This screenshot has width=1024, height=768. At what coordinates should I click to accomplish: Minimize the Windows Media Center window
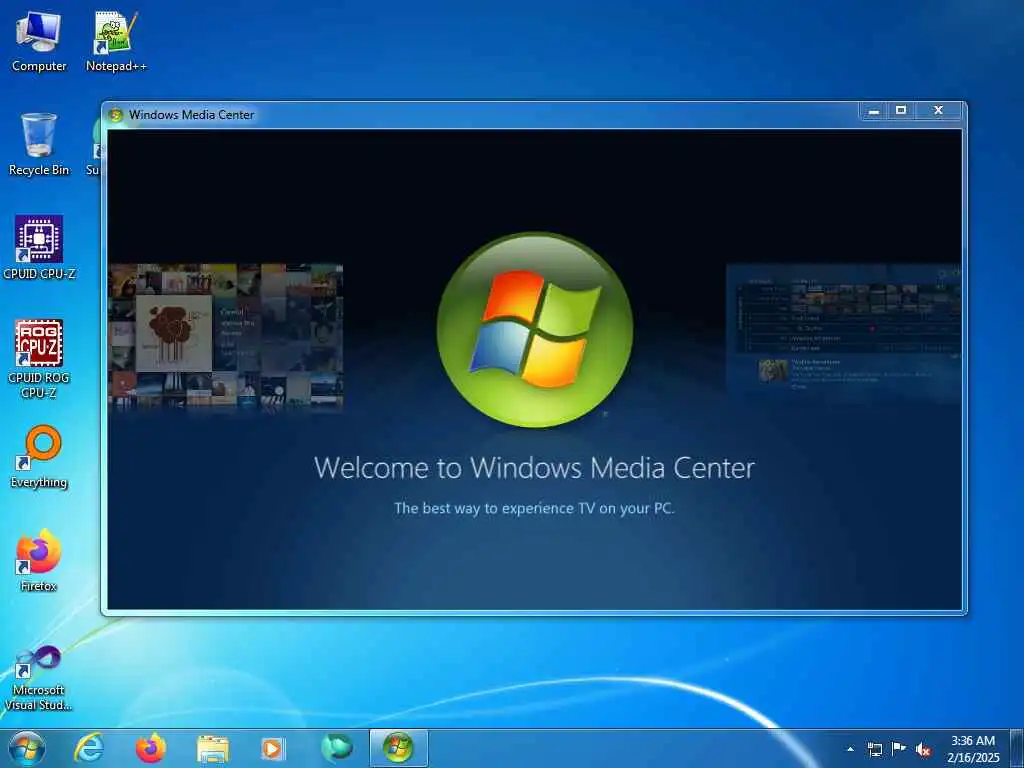coord(874,111)
